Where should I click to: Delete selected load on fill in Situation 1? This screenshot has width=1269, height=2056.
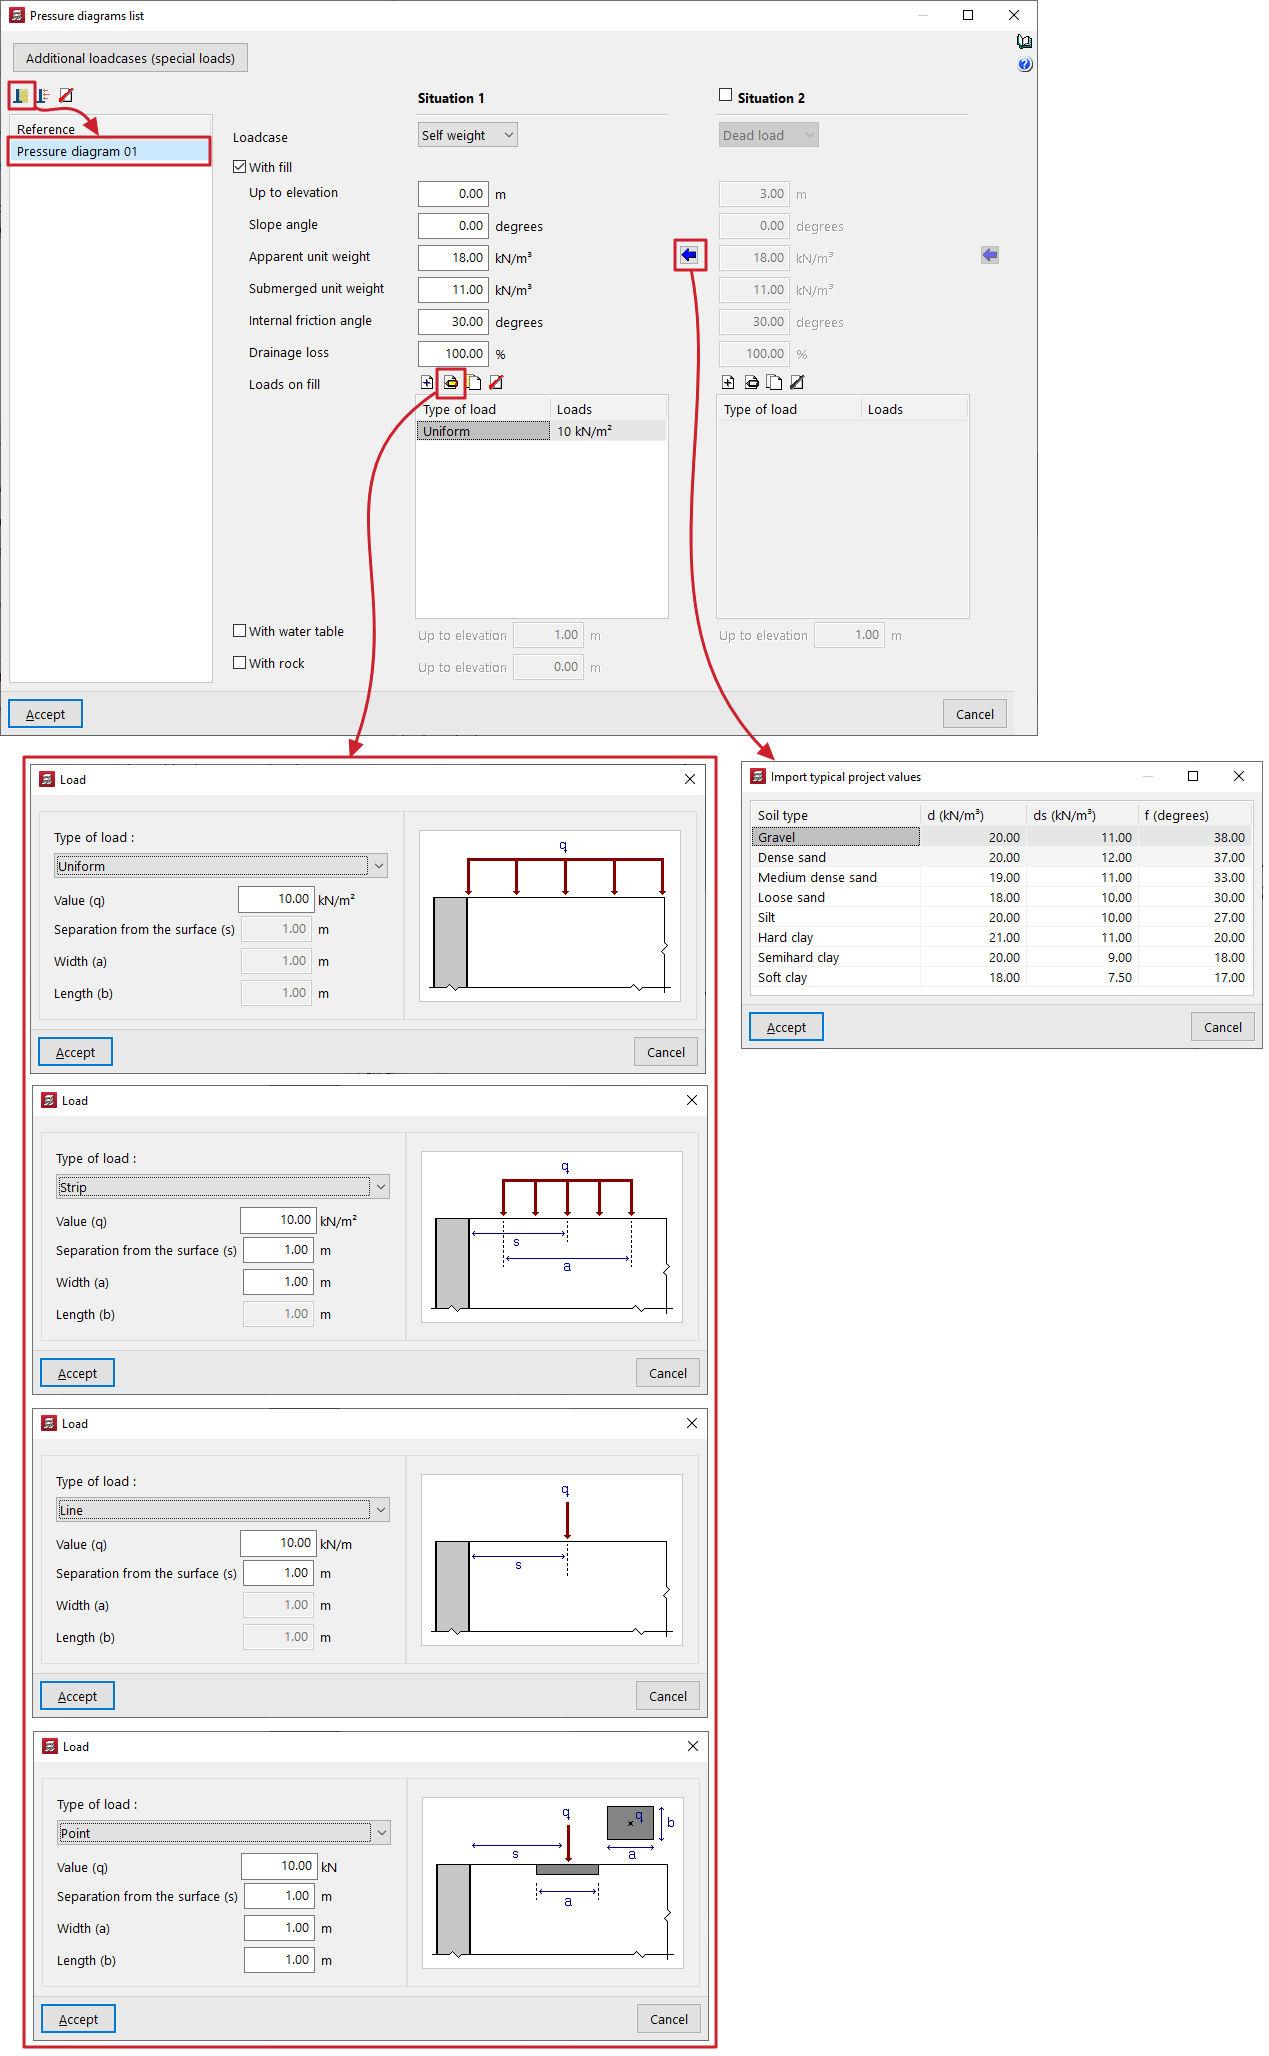(x=496, y=382)
